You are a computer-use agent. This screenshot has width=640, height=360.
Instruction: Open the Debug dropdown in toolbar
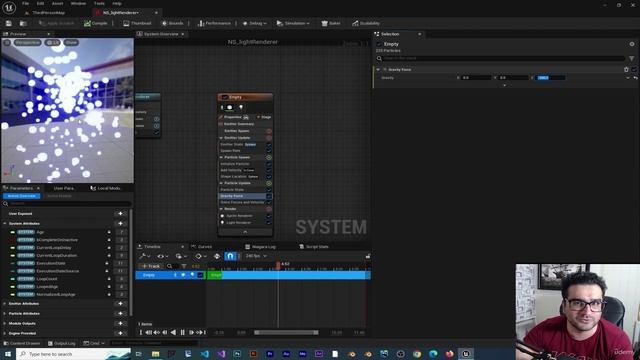[x=254, y=23]
